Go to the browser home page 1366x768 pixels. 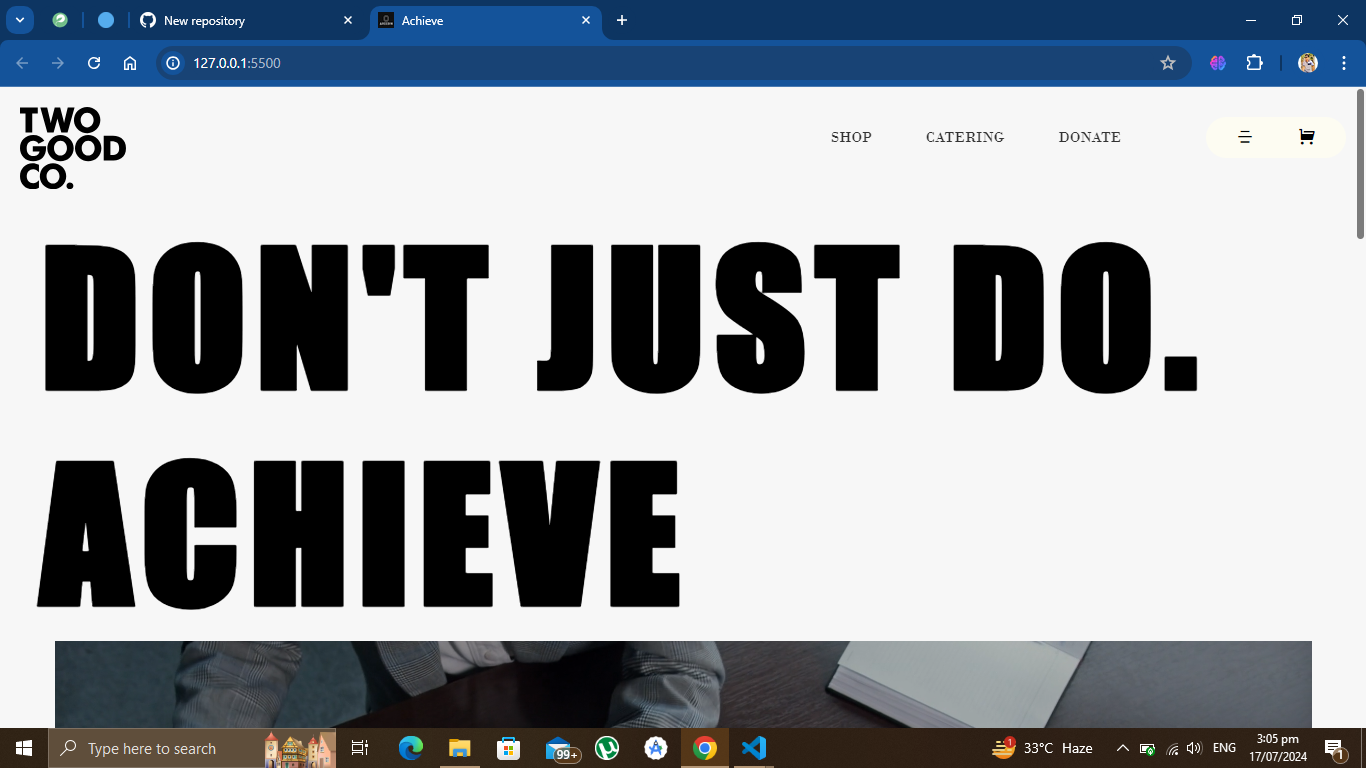point(130,63)
